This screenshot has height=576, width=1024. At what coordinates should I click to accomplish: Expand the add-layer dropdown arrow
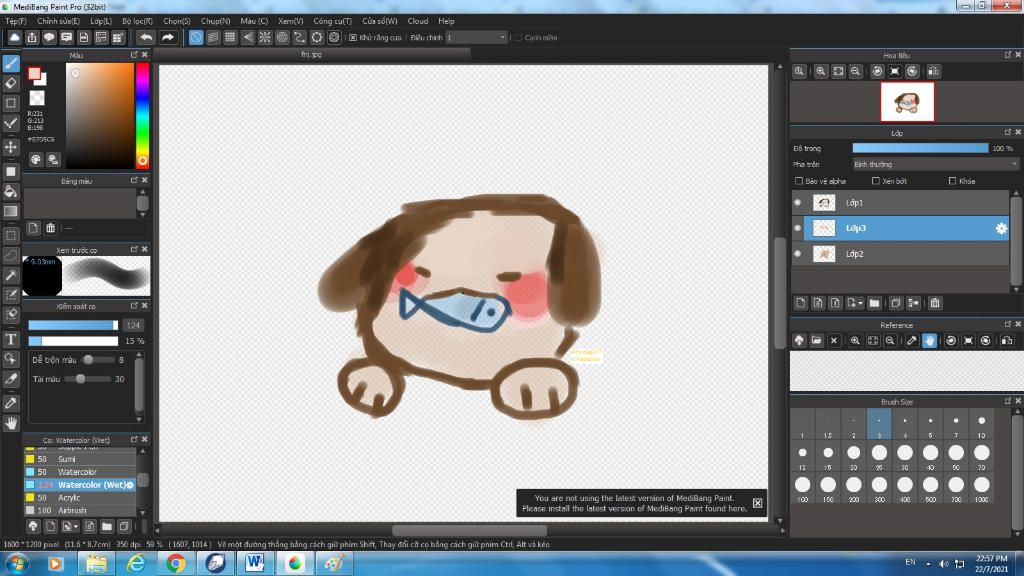click(x=860, y=303)
